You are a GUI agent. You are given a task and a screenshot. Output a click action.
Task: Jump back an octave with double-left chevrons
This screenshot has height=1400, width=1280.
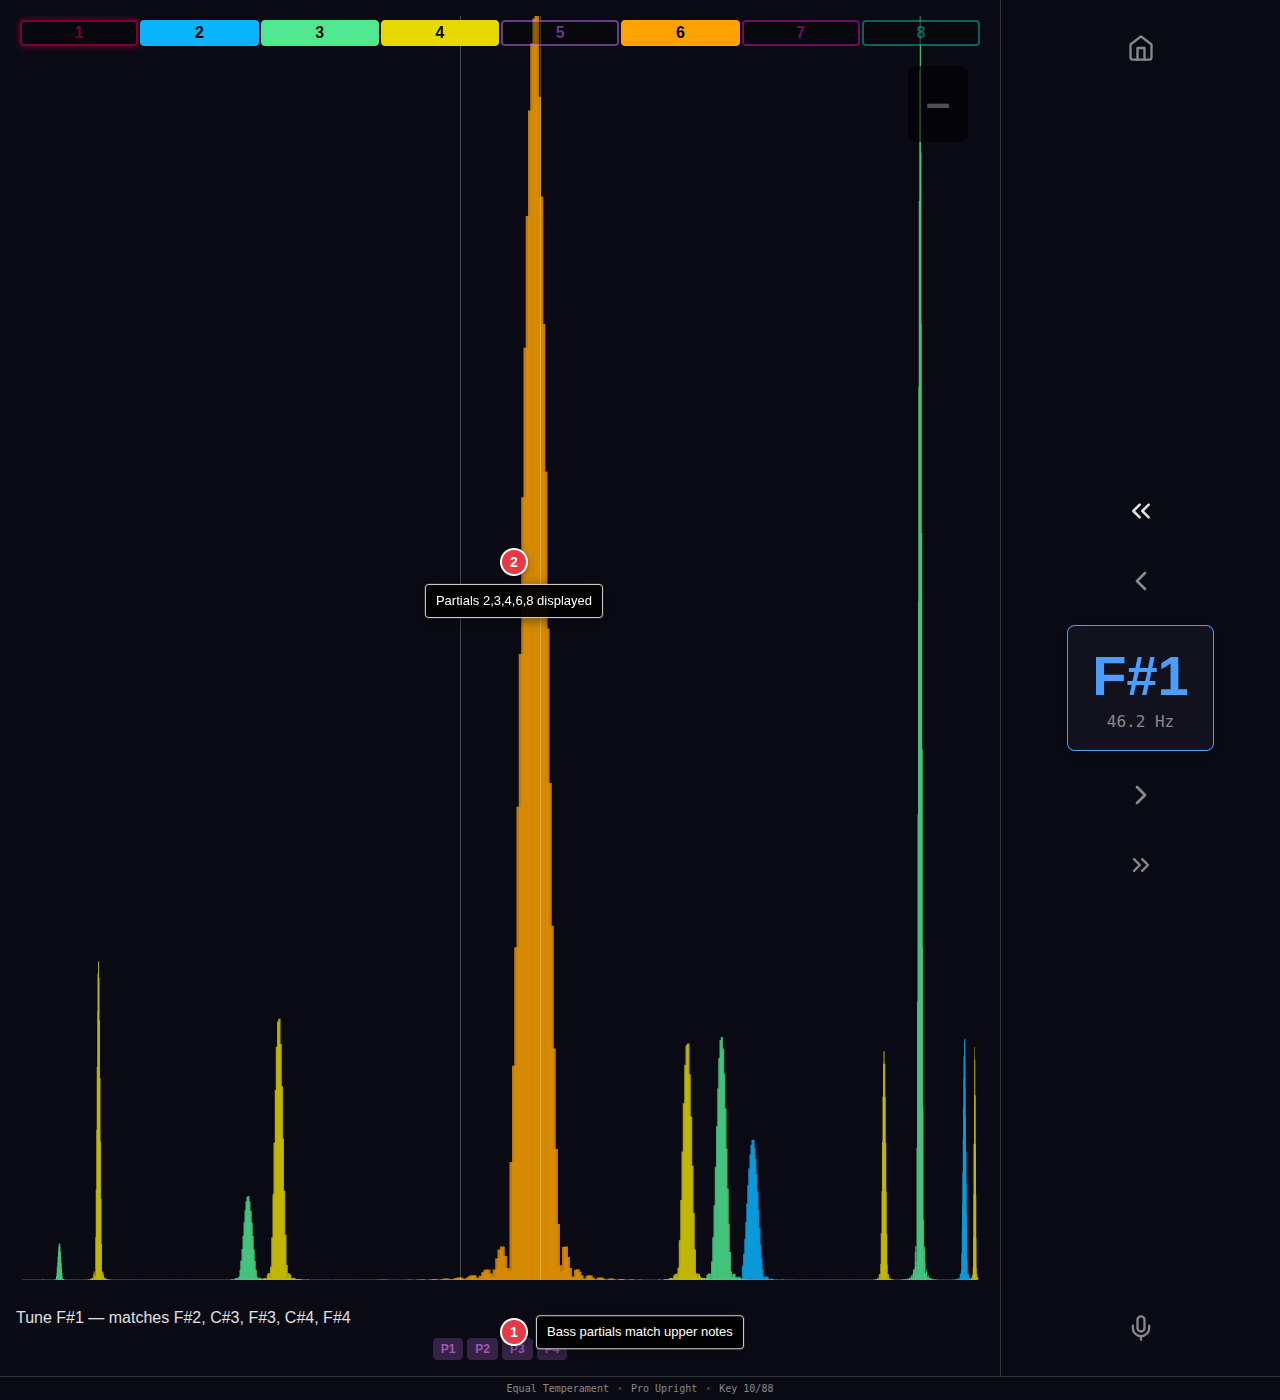point(1140,511)
